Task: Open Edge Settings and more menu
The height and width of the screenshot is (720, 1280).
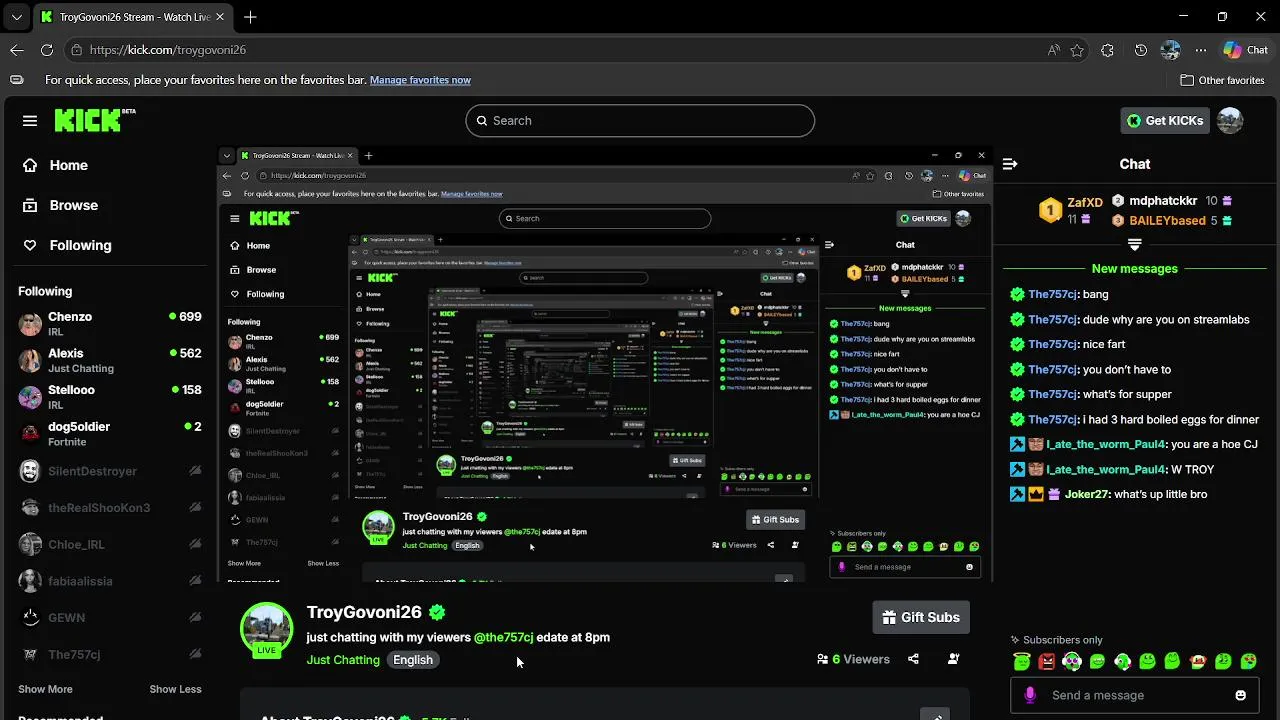Action: coord(1200,50)
